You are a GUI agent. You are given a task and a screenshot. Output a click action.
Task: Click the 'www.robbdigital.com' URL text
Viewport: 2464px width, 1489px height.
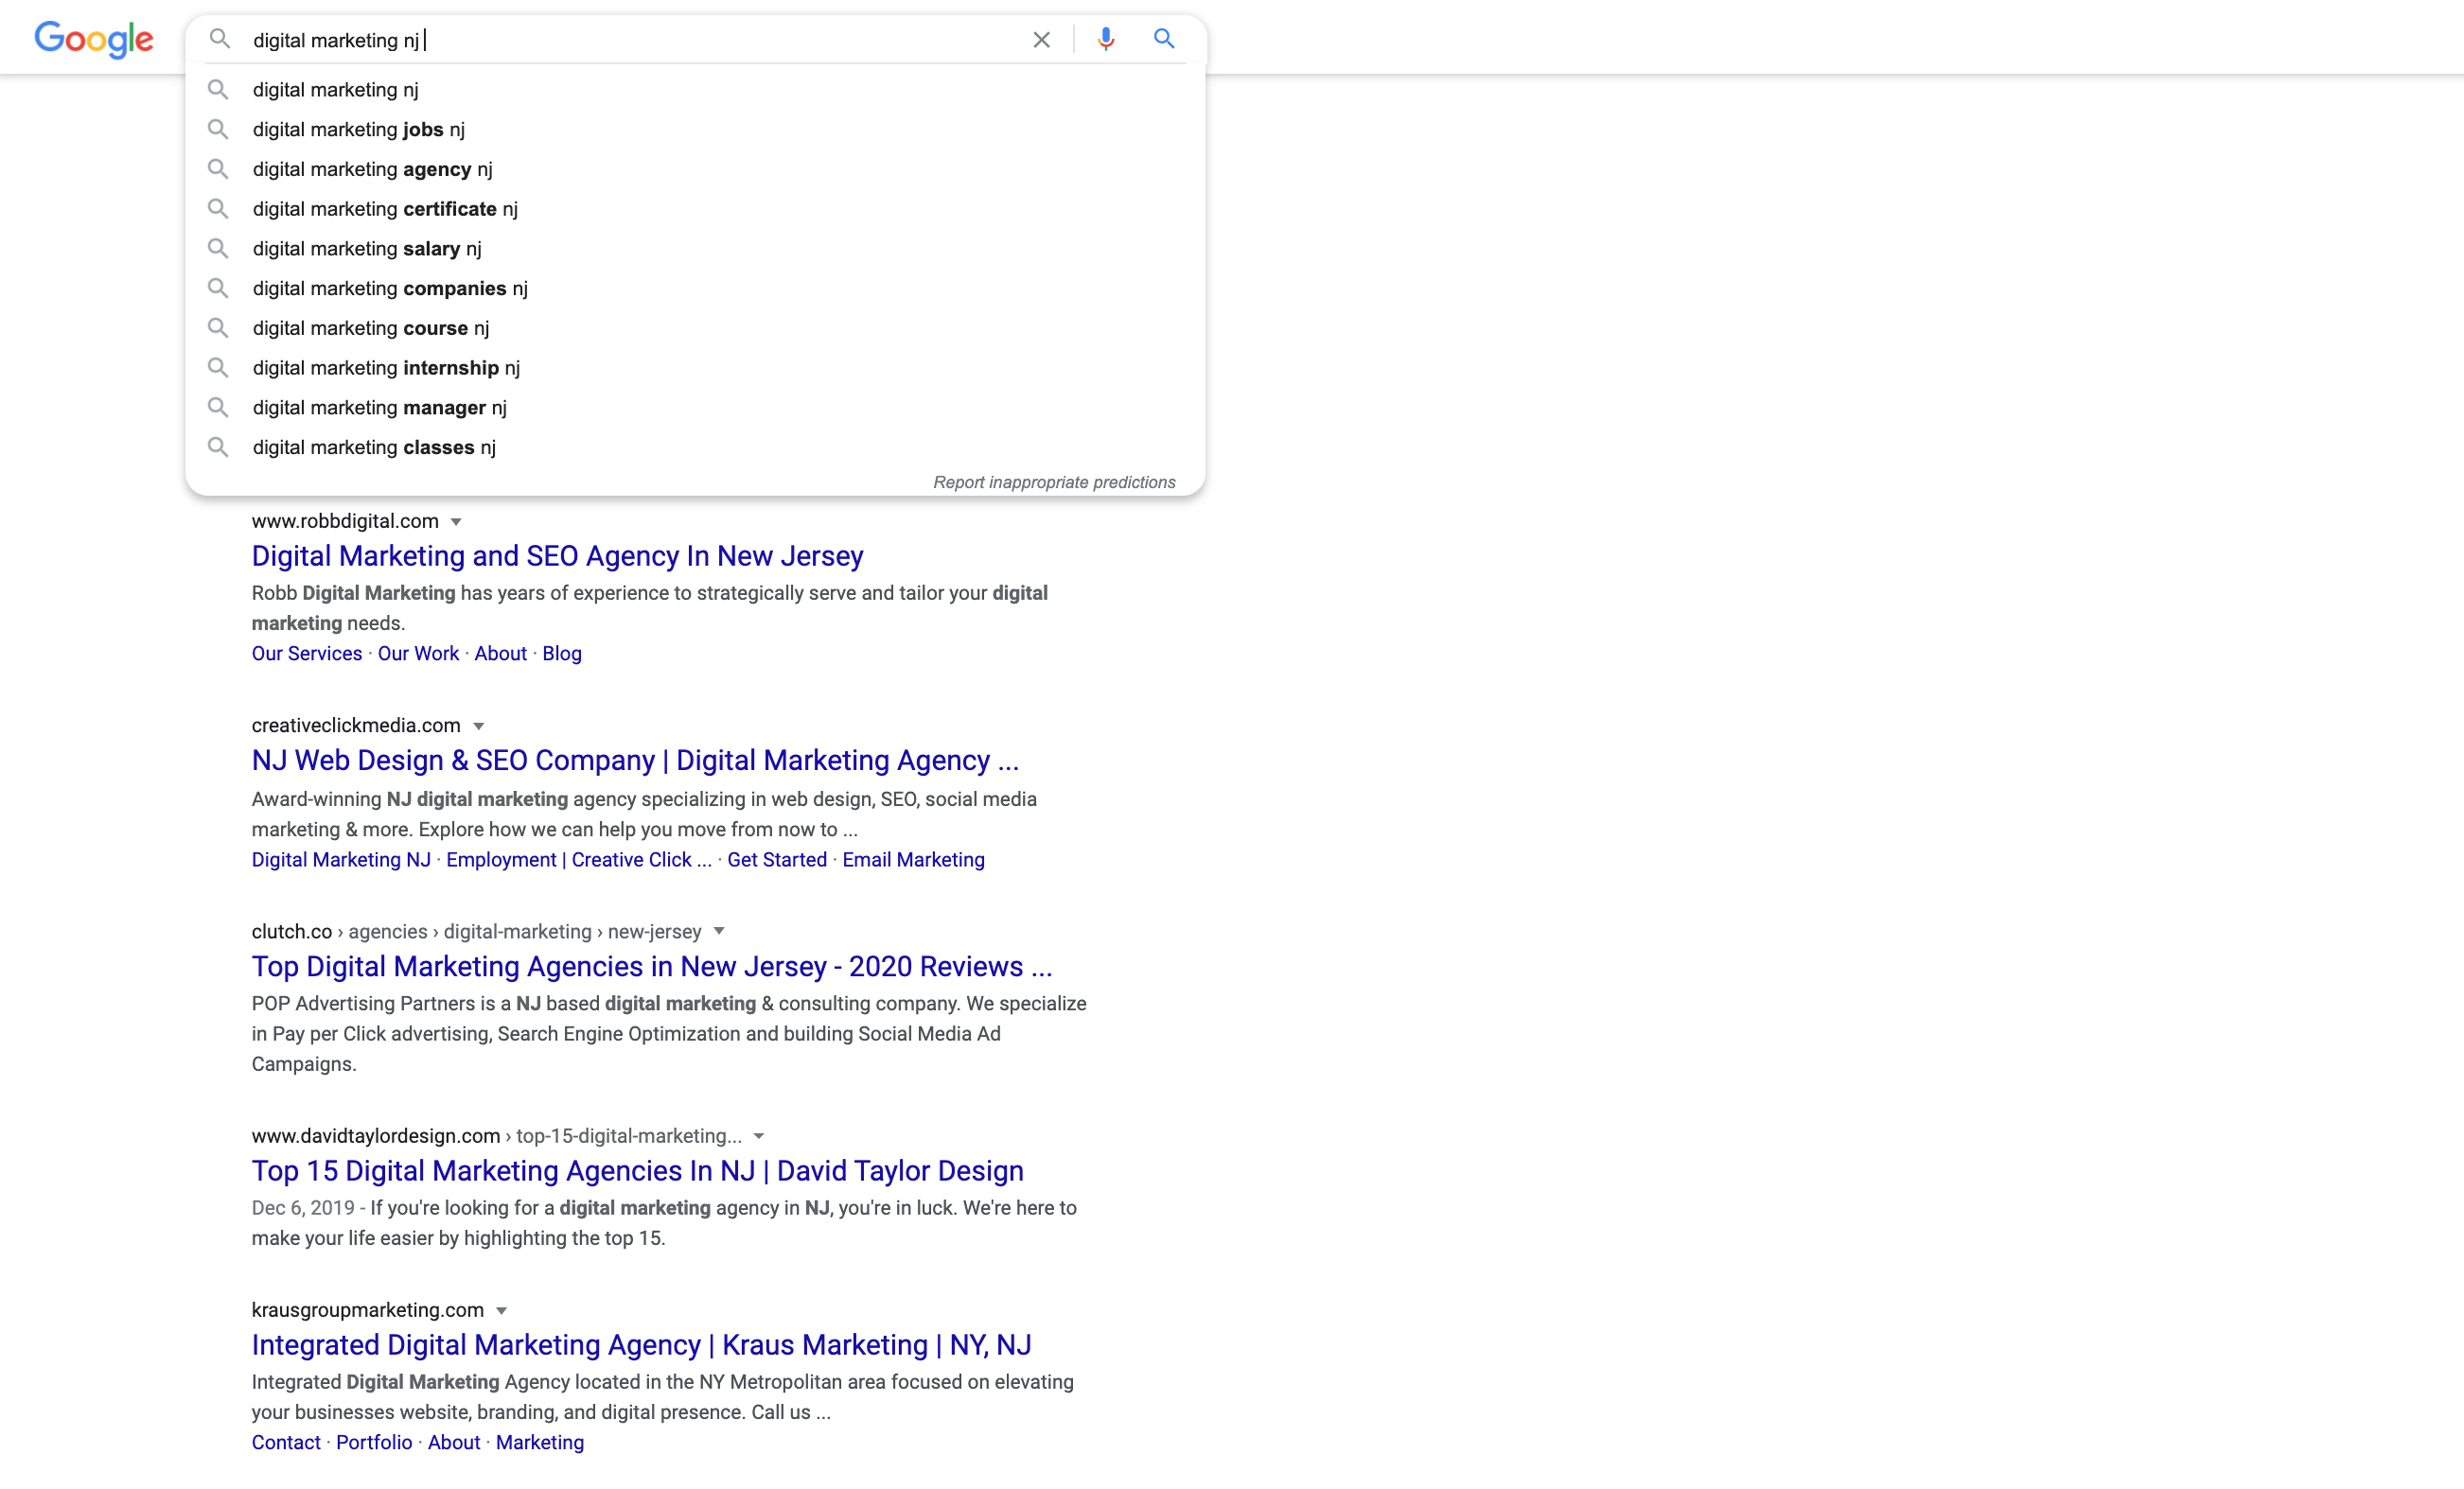(x=345, y=521)
